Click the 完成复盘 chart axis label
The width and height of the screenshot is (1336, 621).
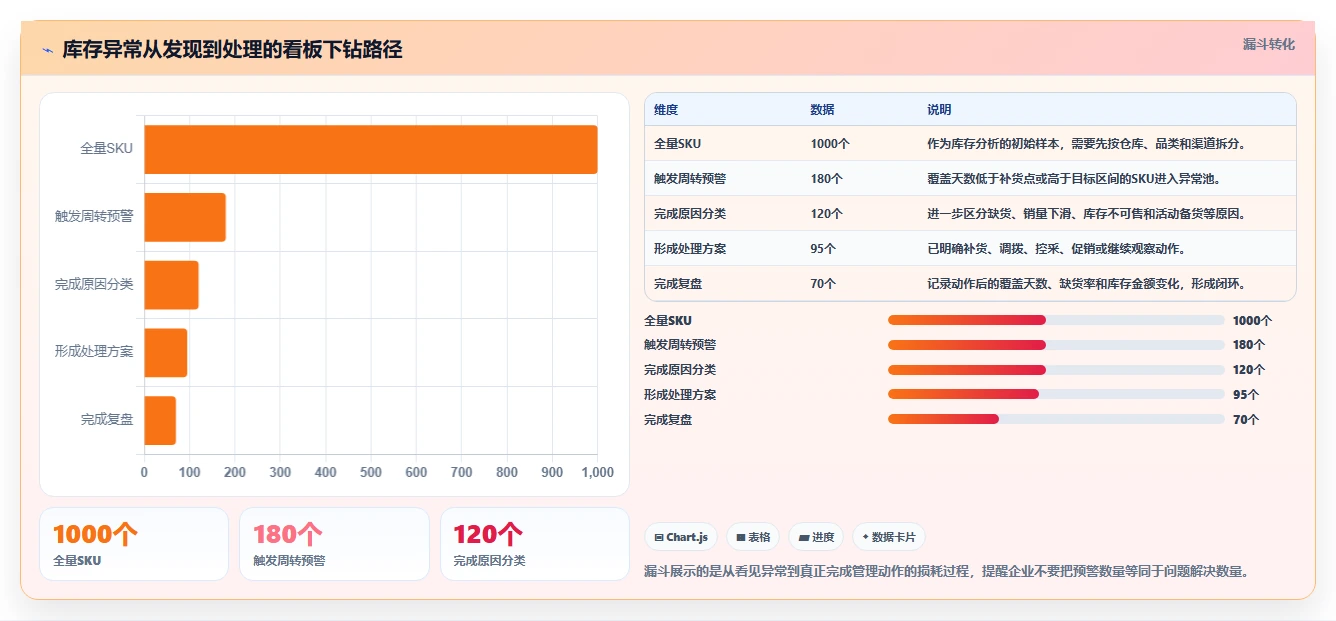107,420
